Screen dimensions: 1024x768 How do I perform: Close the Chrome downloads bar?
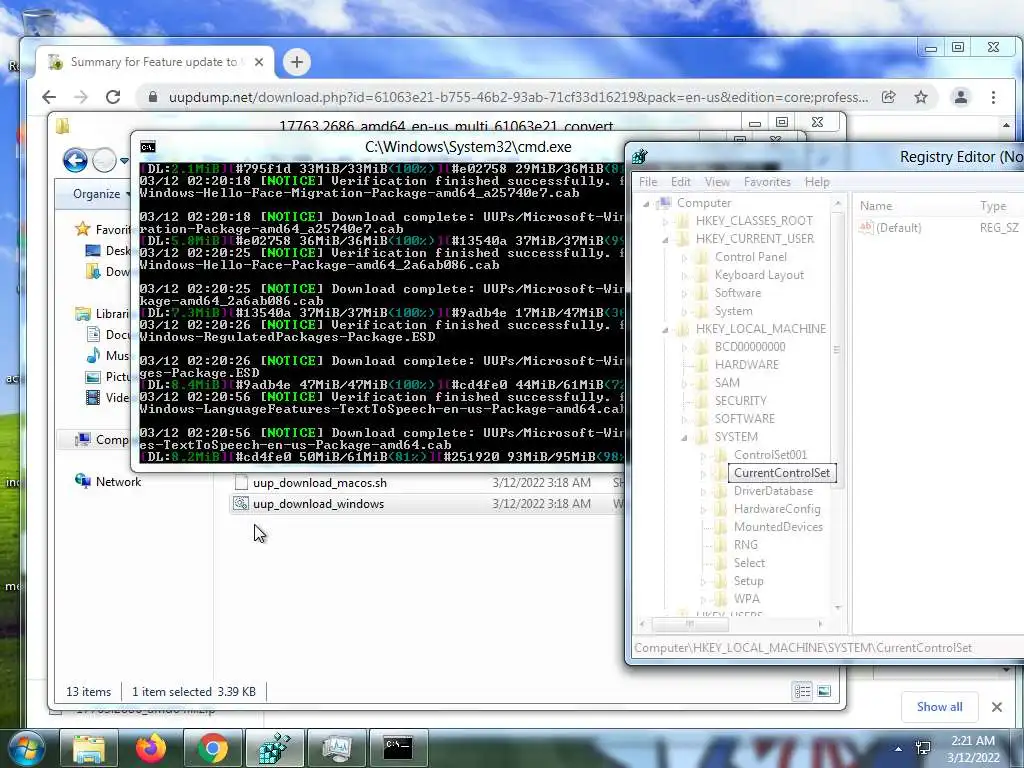click(x=997, y=707)
